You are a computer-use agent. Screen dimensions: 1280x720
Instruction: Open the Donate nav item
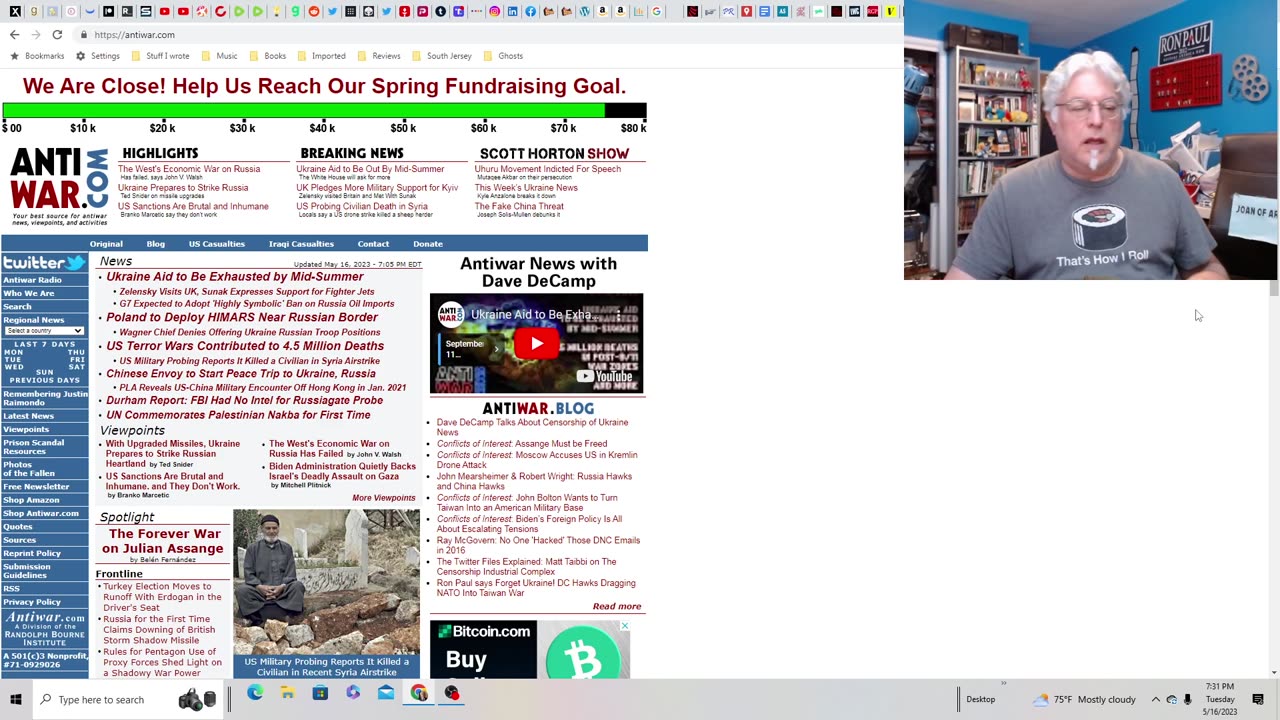point(428,244)
